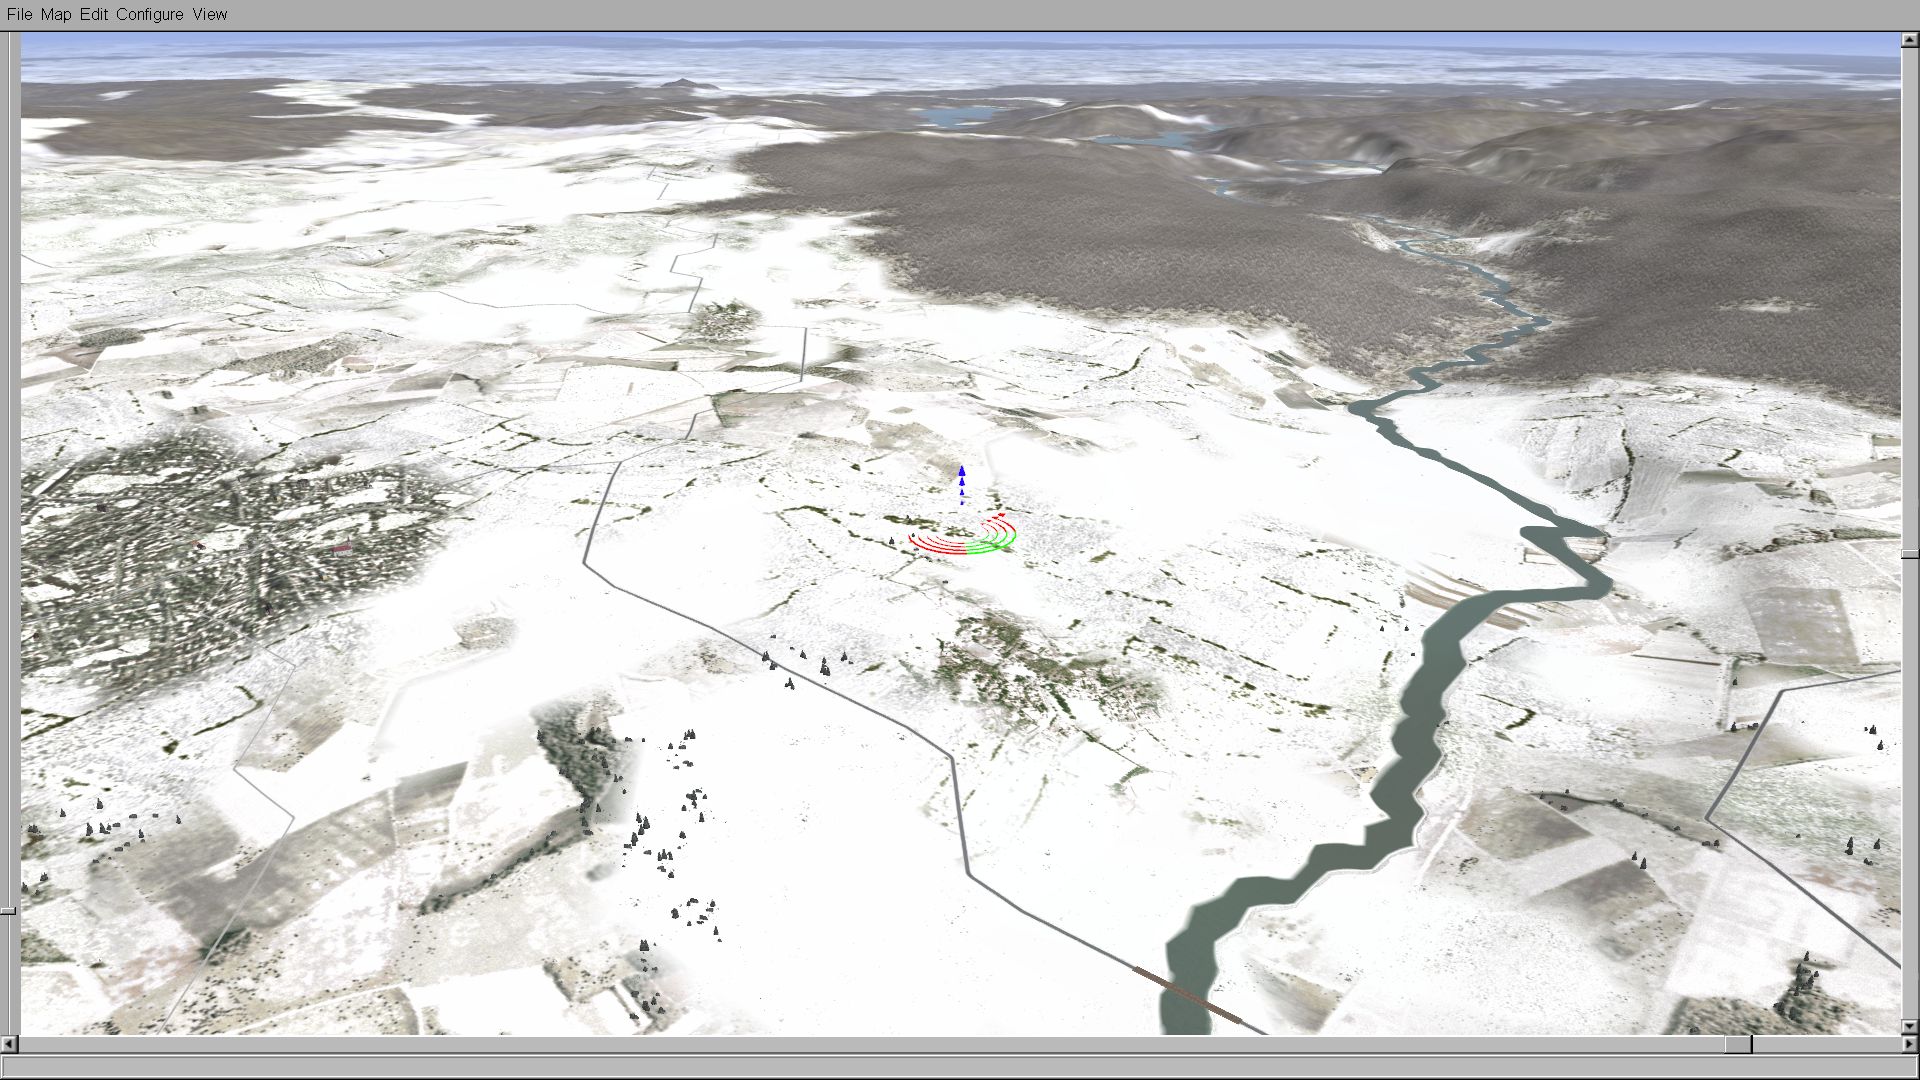Image resolution: width=1920 pixels, height=1080 pixels.
Task: Click the vertical scrollbar up arrow
Action: point(1909,40)
